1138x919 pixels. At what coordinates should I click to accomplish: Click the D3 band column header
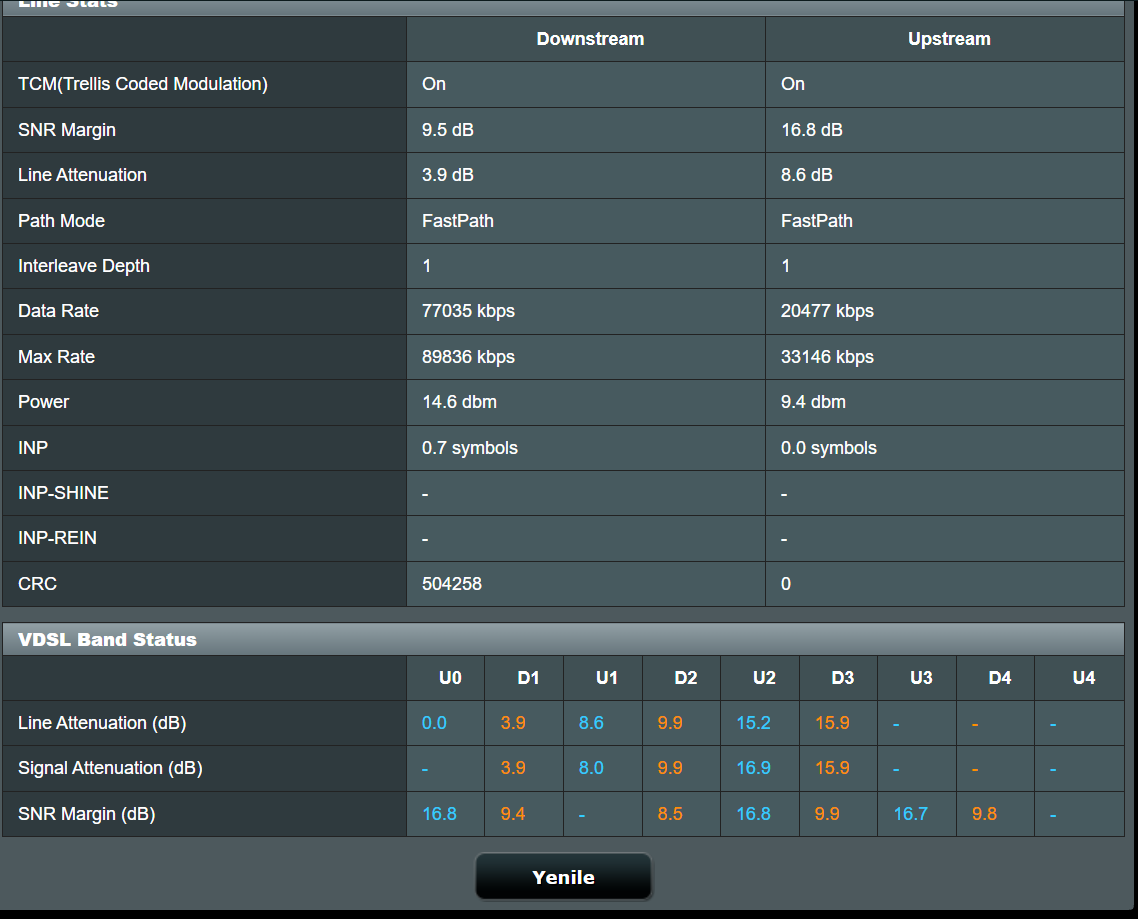843,677
